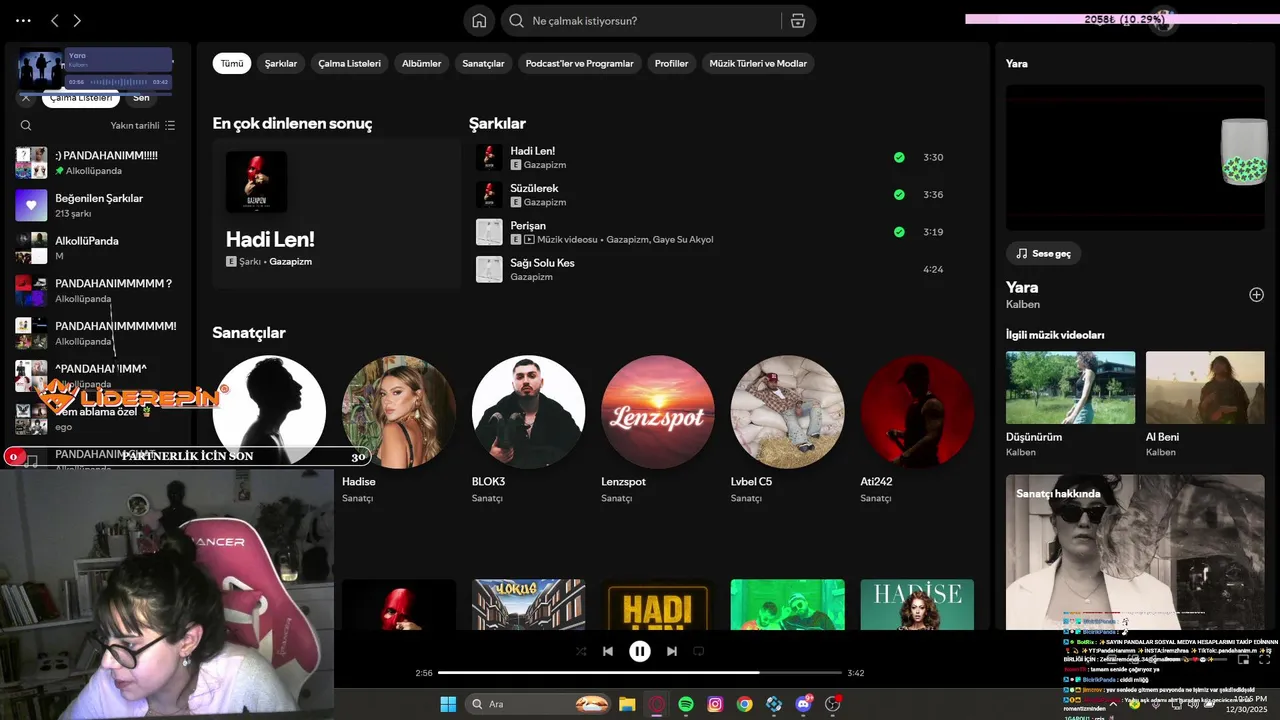Open the HADISE album tile
This screenshot has height=720, width=1280.
917,604
